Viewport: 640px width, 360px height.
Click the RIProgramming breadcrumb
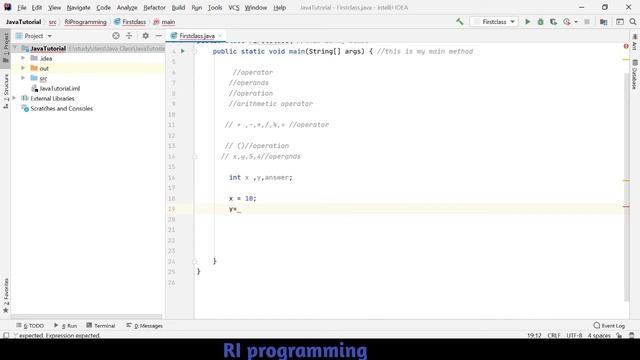tap(85, 22)
